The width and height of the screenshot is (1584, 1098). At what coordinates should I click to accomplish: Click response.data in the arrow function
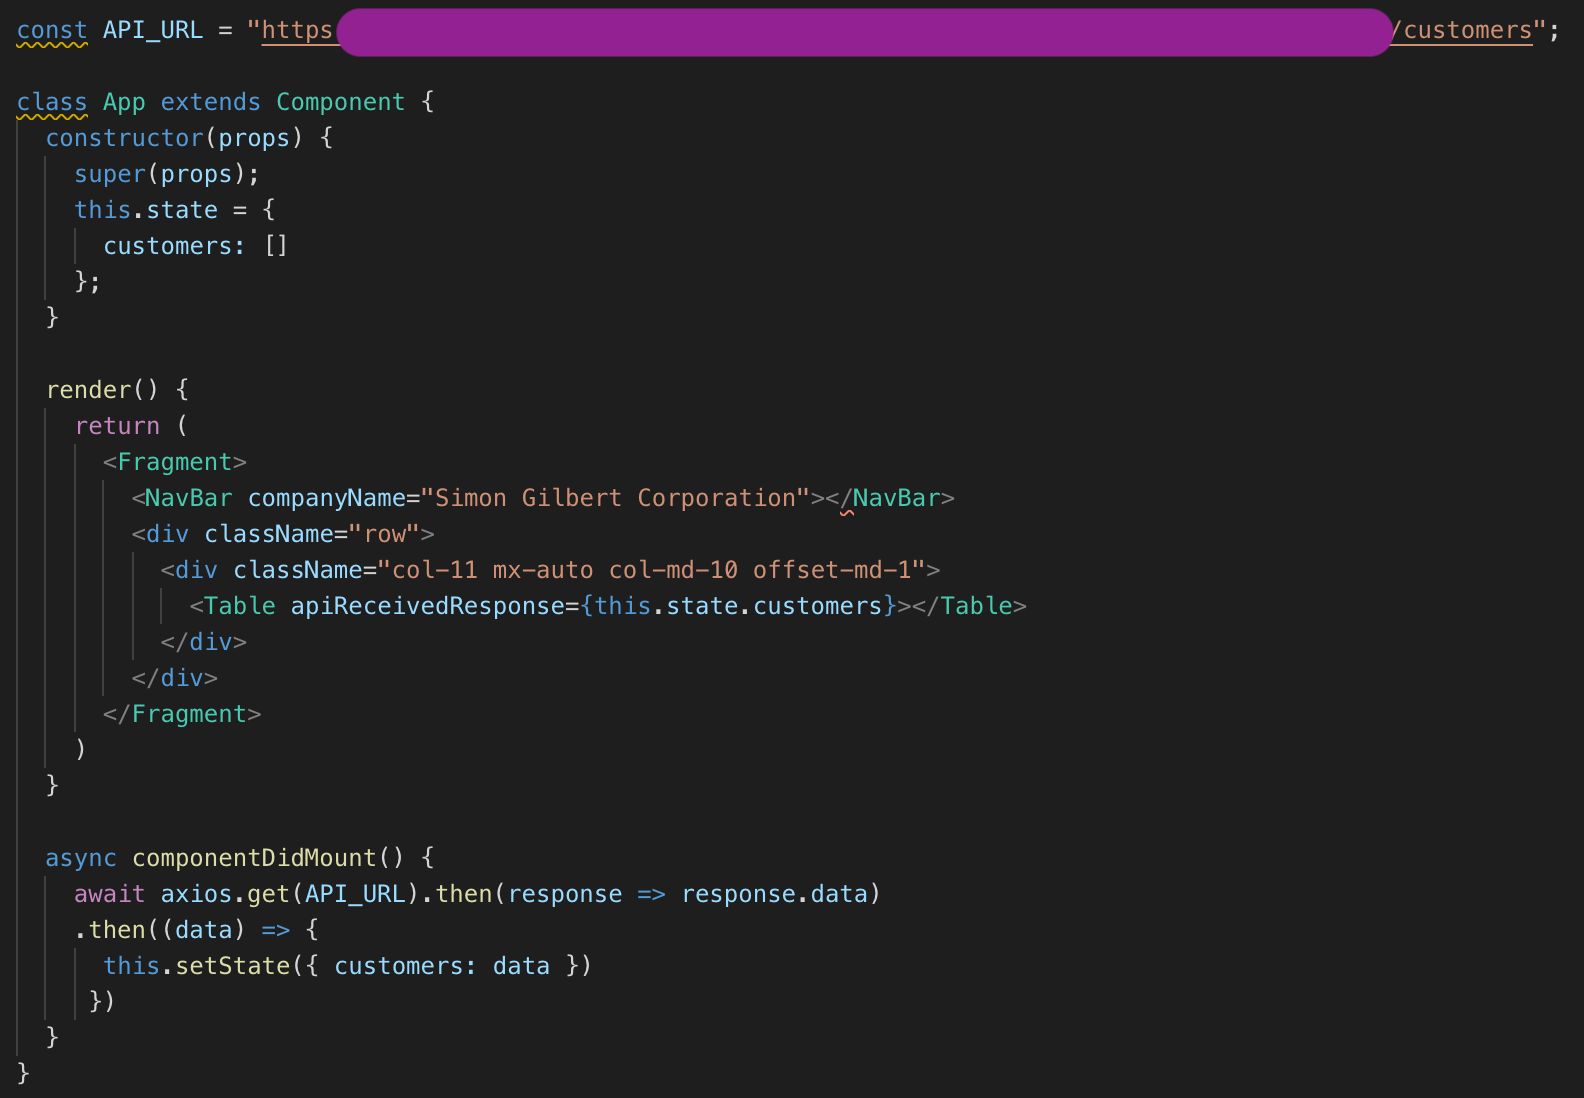pyautogui.click(x=774, y=894)
